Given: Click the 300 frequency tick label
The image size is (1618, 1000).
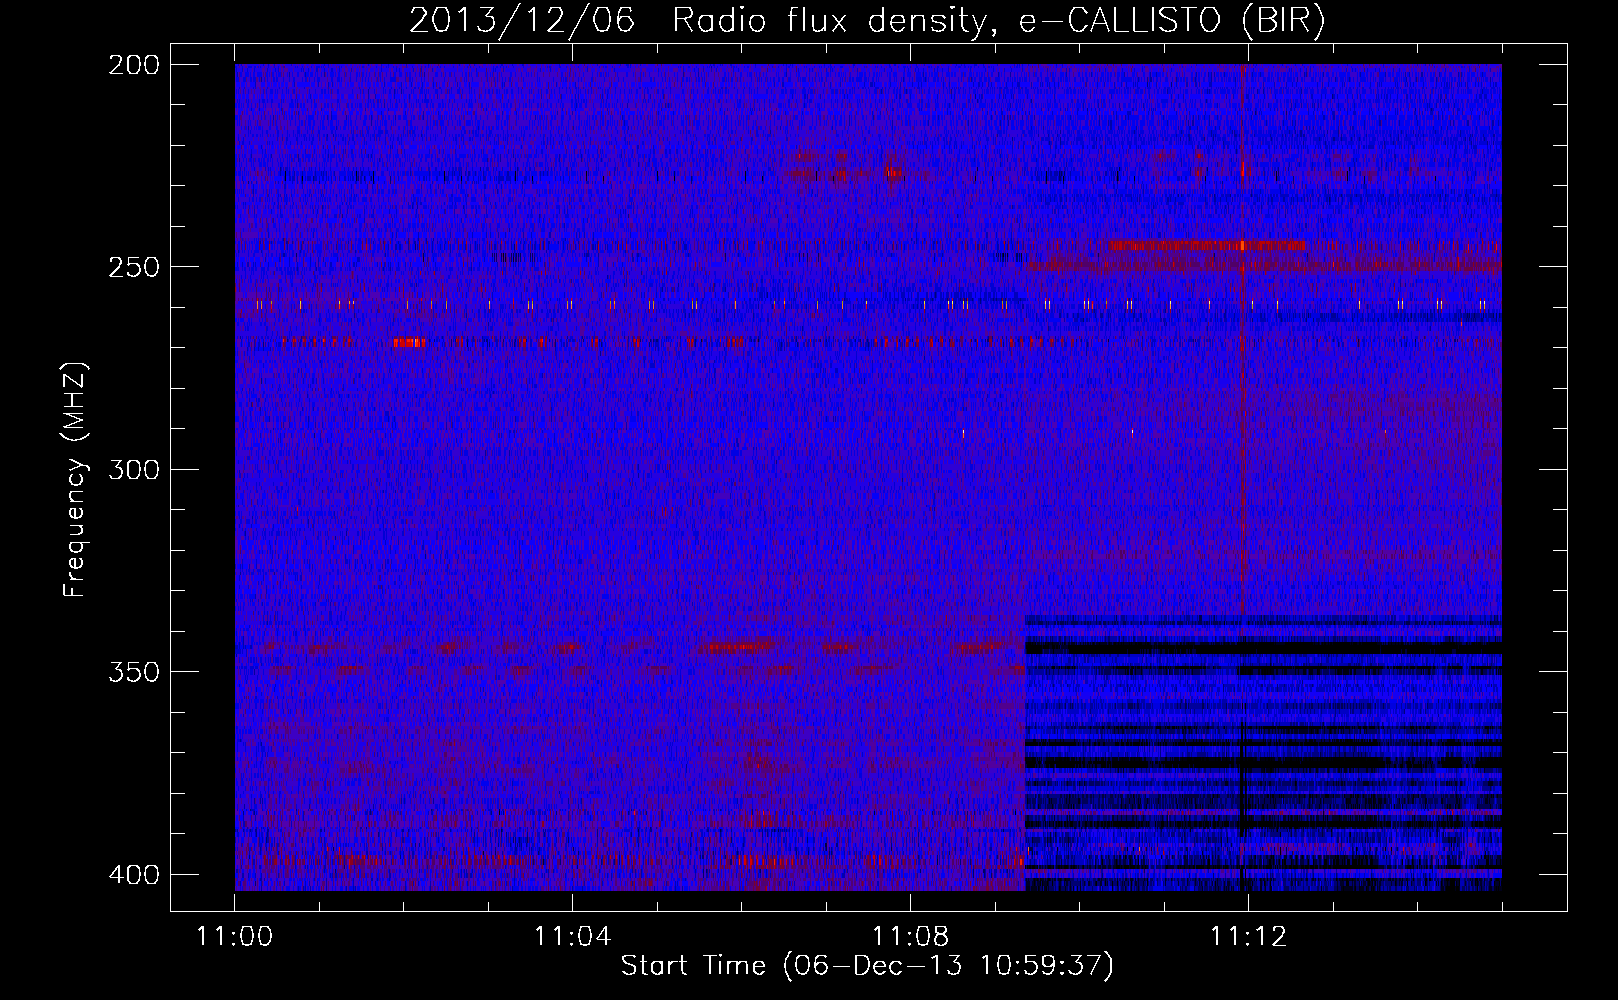Looking at the screenshot, I should [133, 469].
